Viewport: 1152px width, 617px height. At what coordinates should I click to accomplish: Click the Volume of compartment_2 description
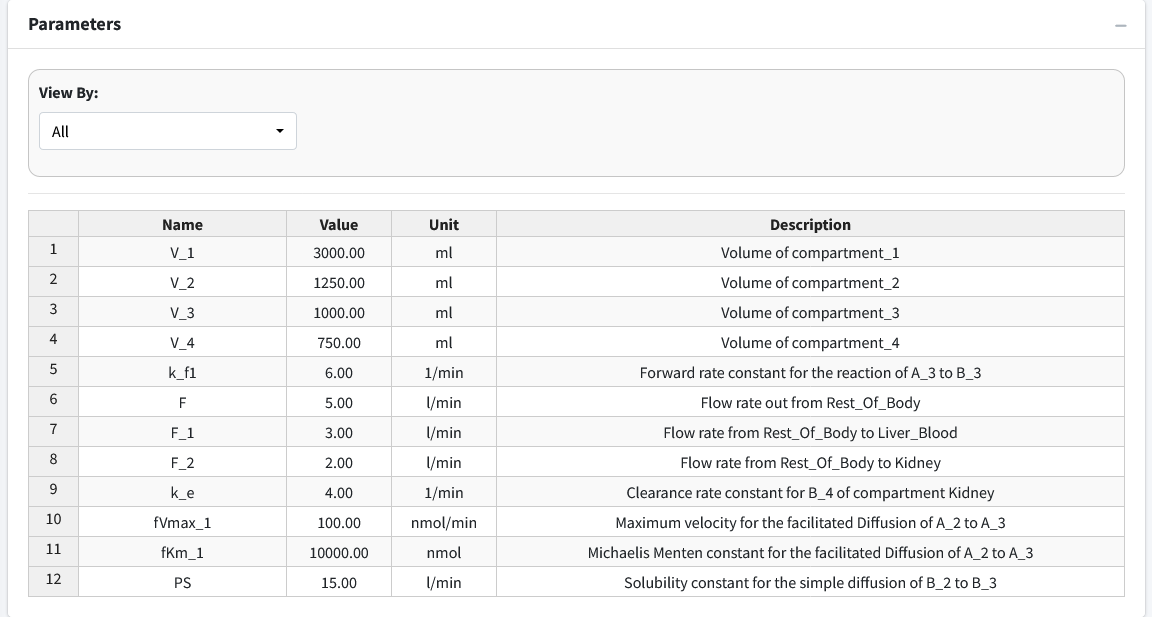point(810,282)
